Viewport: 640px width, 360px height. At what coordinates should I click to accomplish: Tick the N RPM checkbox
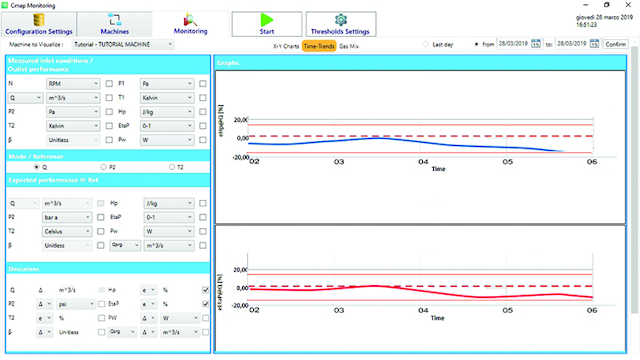pos(109,84)
